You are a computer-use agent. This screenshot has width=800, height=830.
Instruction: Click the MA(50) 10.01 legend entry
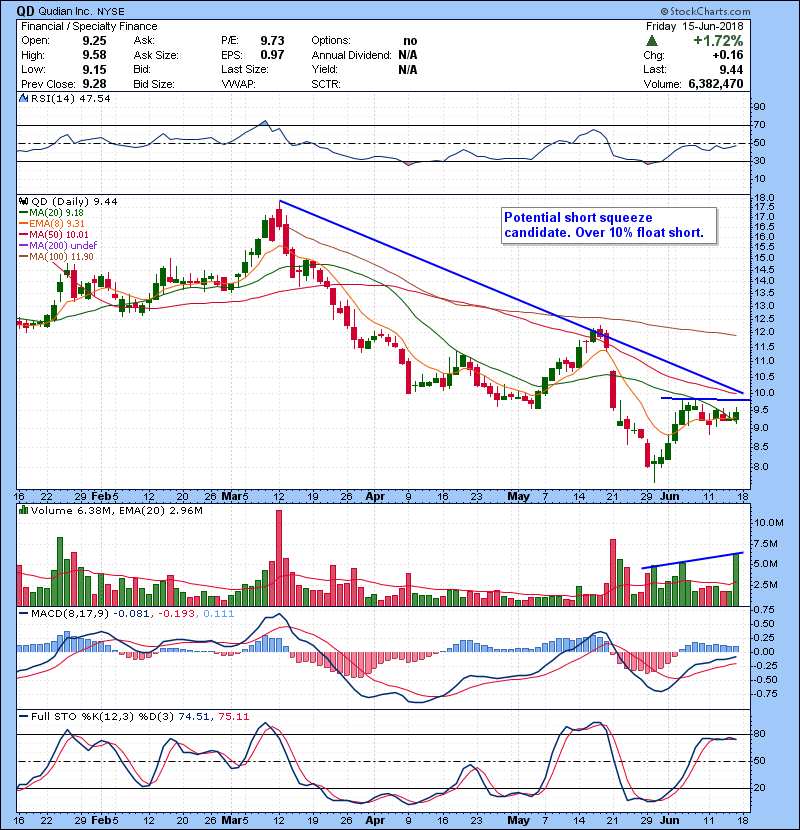click(x=58, y=235)
